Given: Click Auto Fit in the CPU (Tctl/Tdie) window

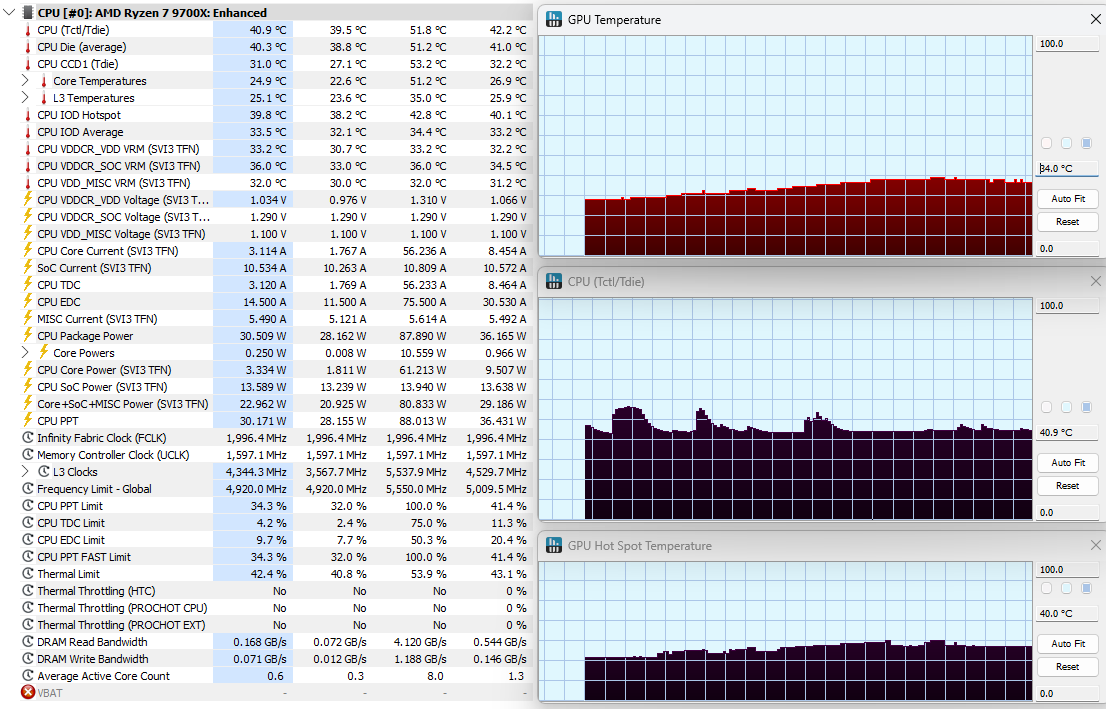Looking at the screenshot, I should [1067, 463].
